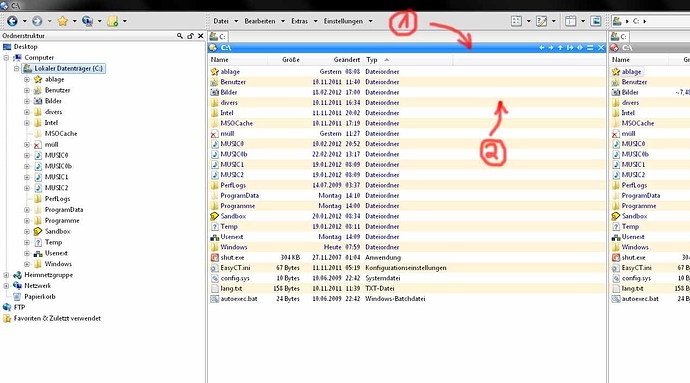
Task: Click the Back navigation arrow in the toolbar
Action: (x=12, y=21)
